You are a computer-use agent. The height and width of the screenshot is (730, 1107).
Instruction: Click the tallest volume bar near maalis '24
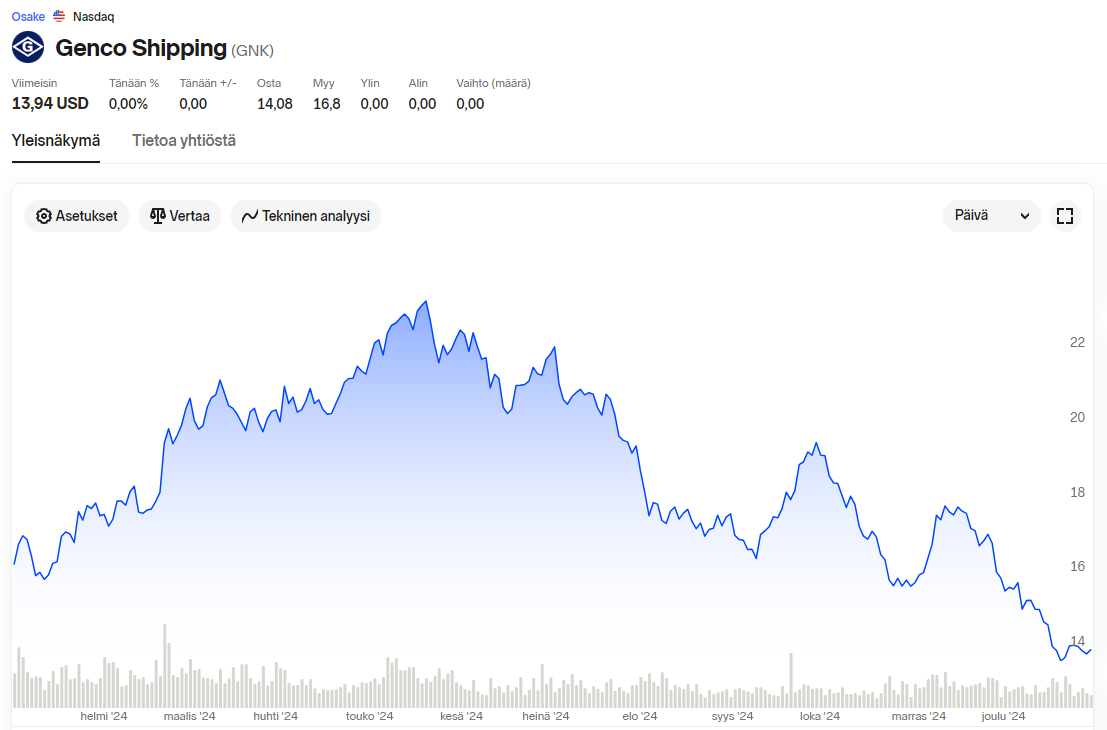coord(164,666)
